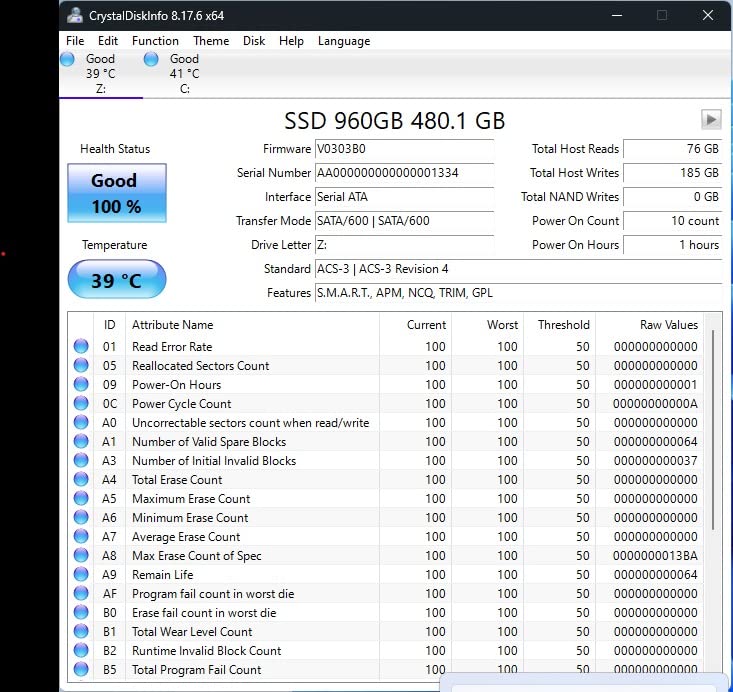Click the Attribute Name column header
The height and width of the screenshot is (692, 733).
pos(252,324)
